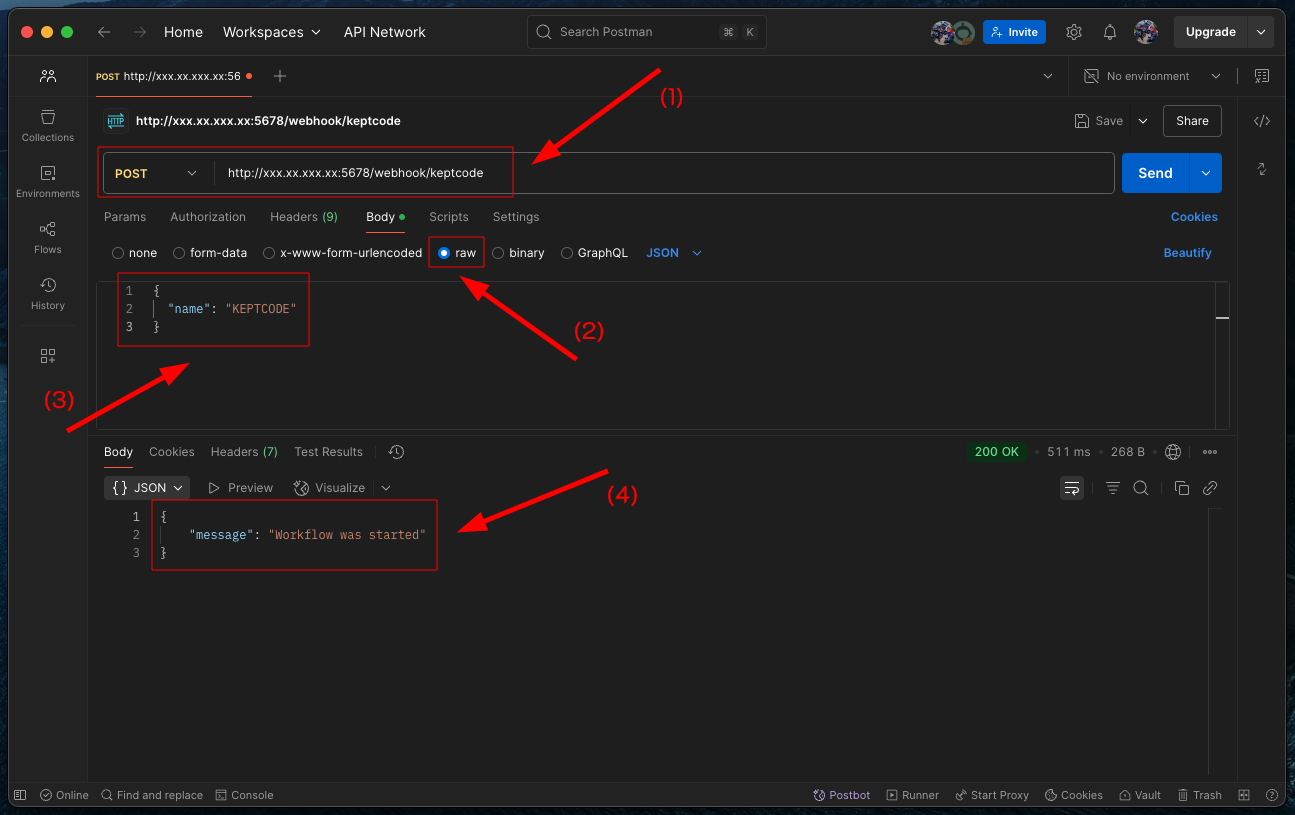This screenshot has width=1295, height=815.
Task: Click the request URL input field
Action: [x=660, y=173]
